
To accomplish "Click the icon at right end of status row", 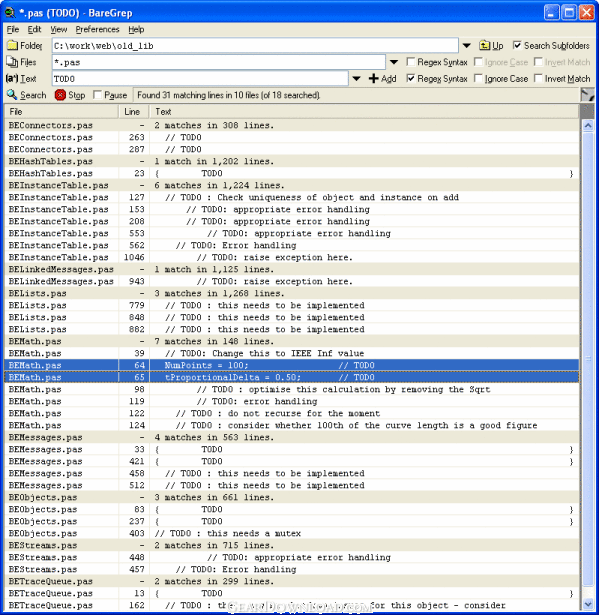I will tap(587, 95).
